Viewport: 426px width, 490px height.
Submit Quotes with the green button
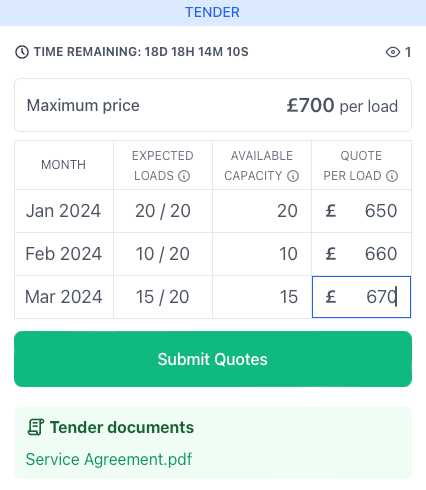[213, 359]
